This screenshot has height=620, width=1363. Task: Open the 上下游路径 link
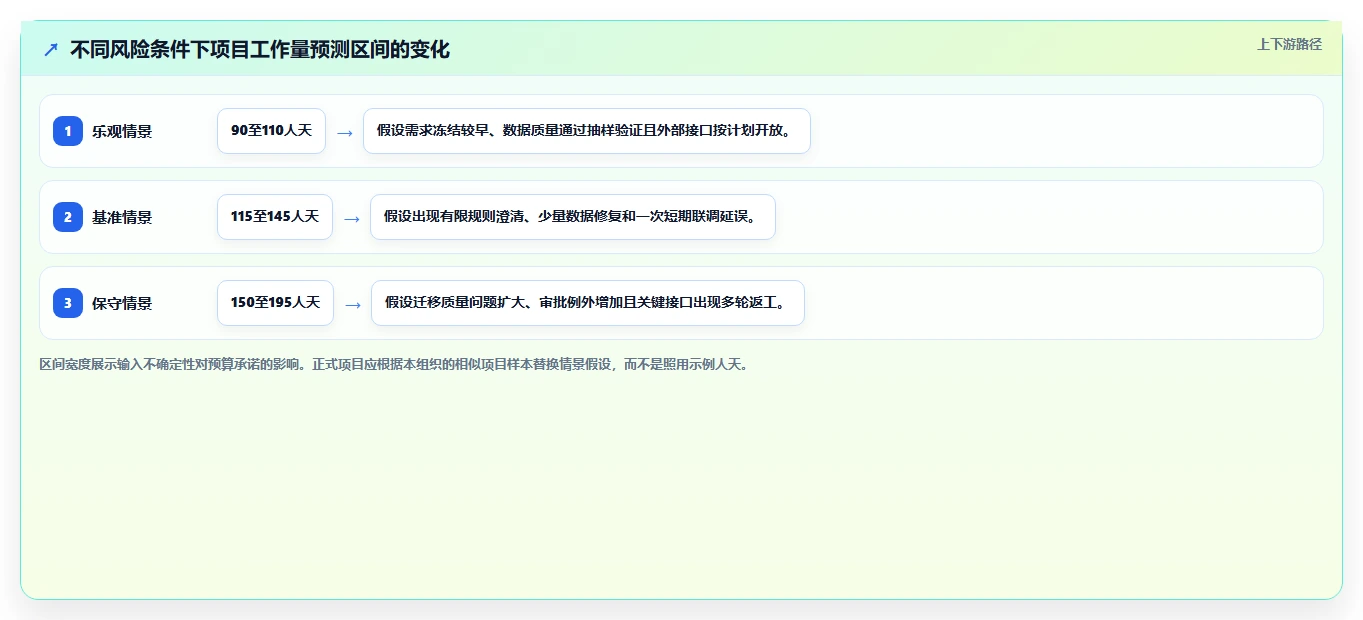click(x=1289, y=44)
